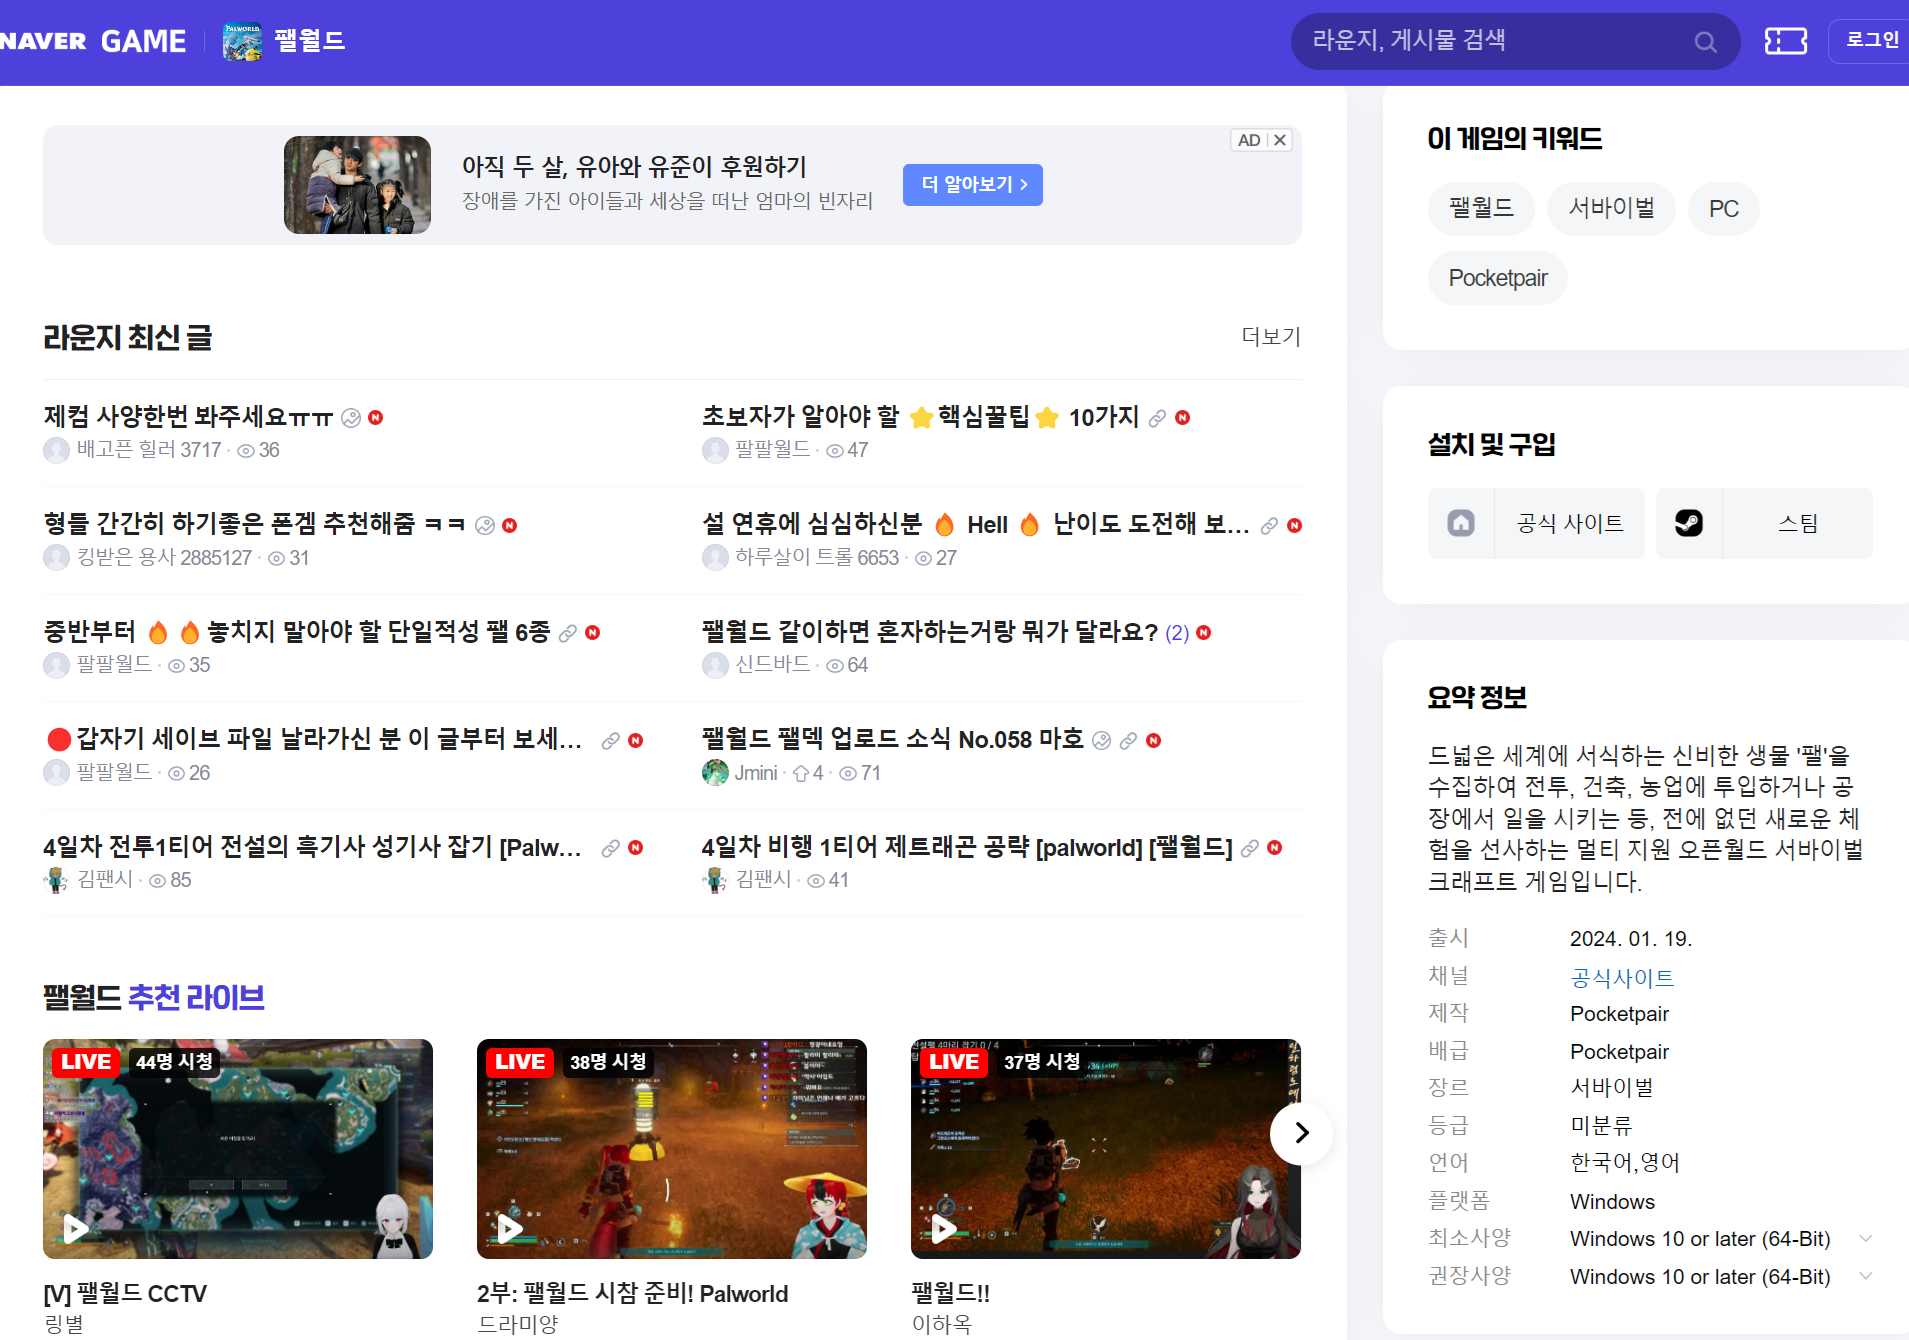This screenshot has width=1909, height=1340.
Task: Click the 로그인 button
Action: pyautogui.click(x=1872, y=41)
